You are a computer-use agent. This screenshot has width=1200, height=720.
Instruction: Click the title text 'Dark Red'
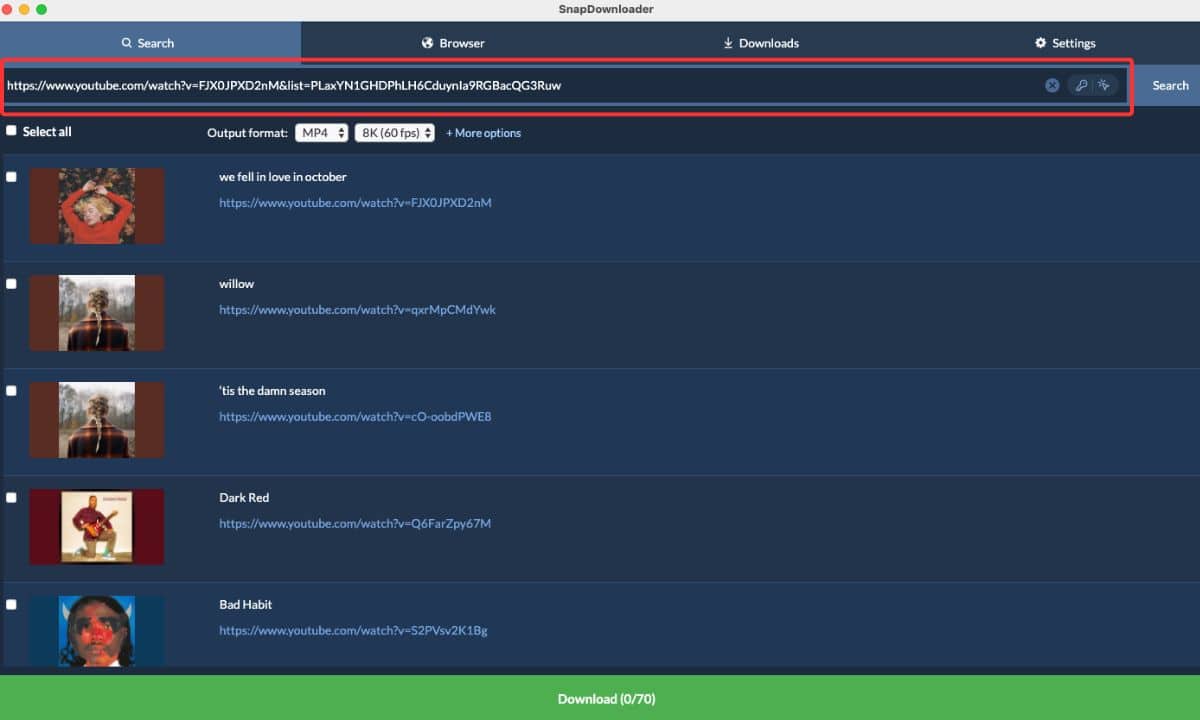(244, 498)
